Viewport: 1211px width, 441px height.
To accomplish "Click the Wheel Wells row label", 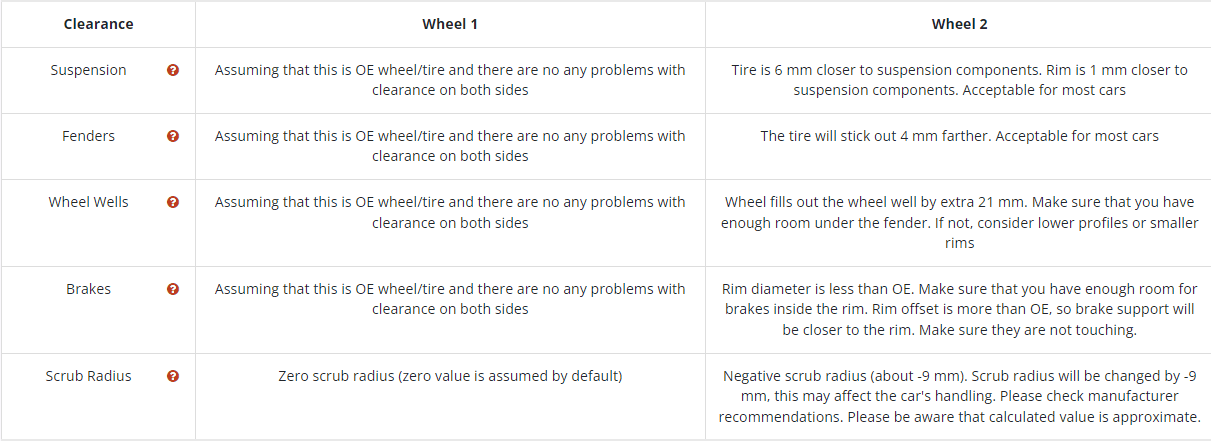I will point(89,202).
